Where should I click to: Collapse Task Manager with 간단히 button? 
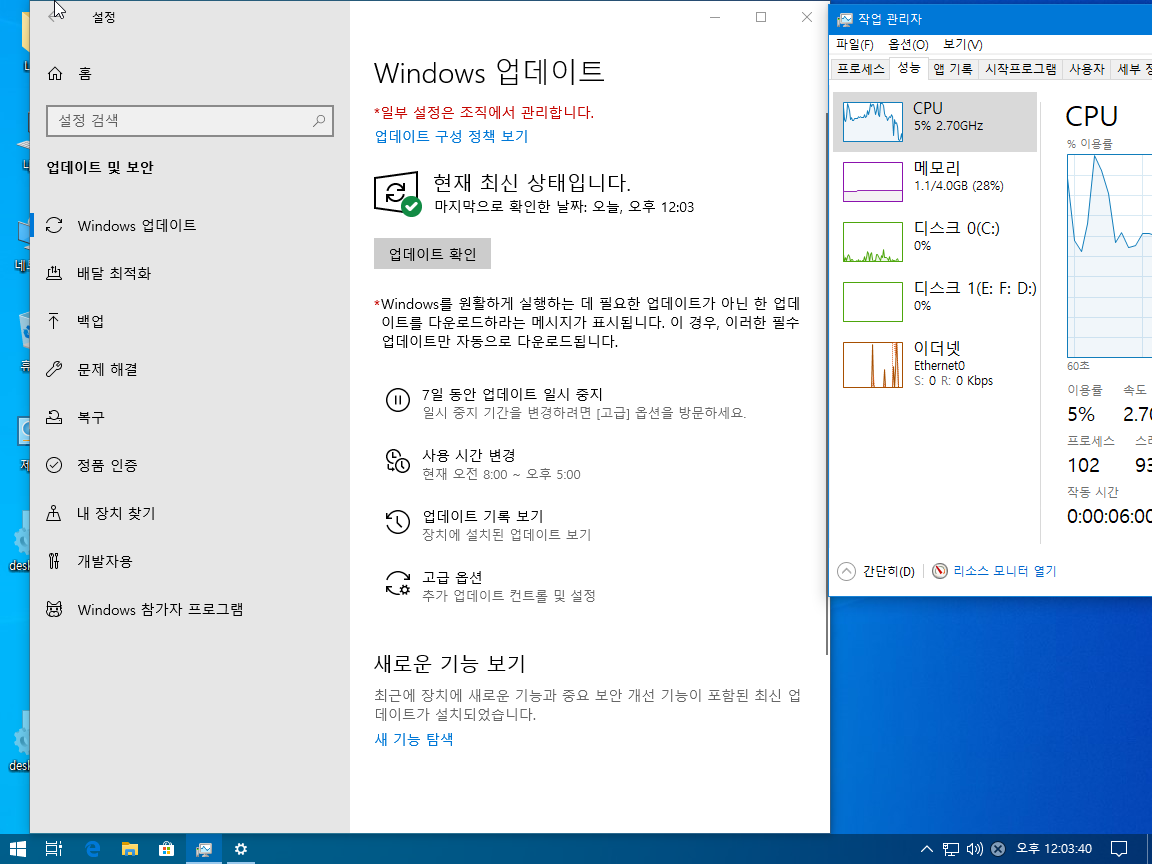(x=876, y=571)
